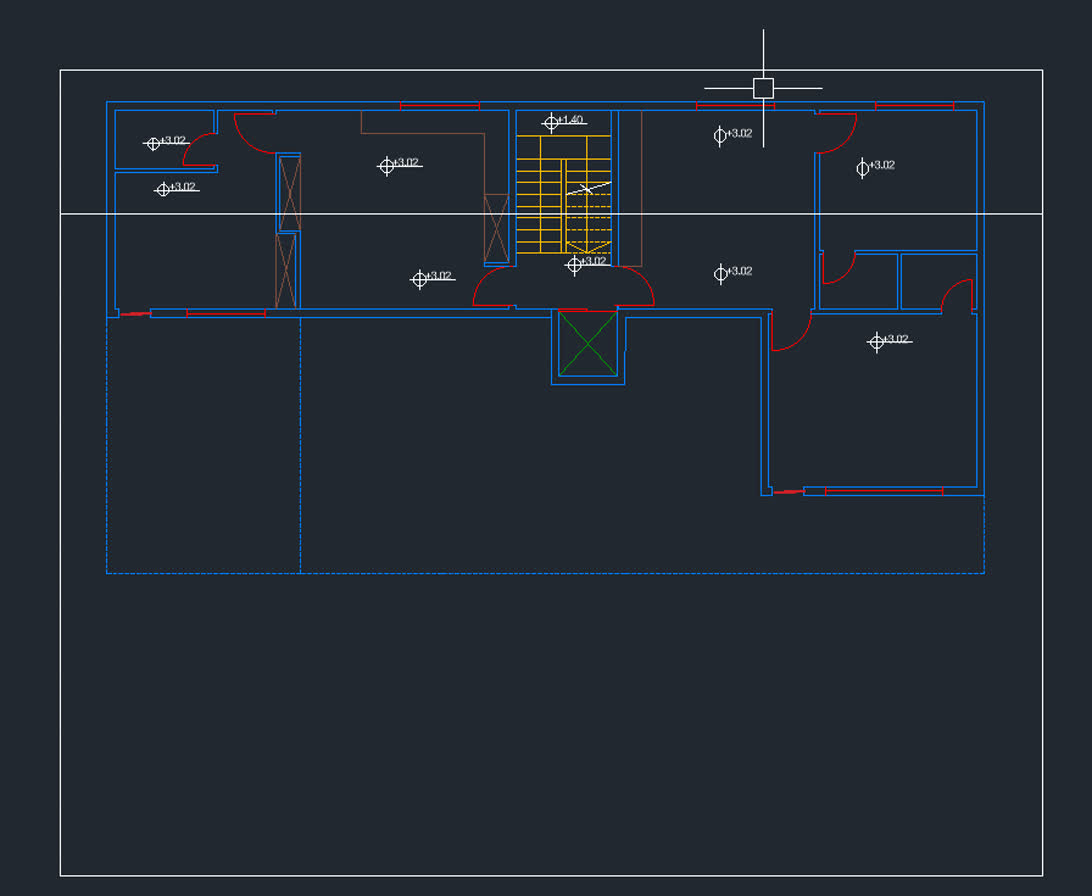
Task: Select +3.02 level marker in top-left small room
Action: pyautogui.click(x=153, y=143)
